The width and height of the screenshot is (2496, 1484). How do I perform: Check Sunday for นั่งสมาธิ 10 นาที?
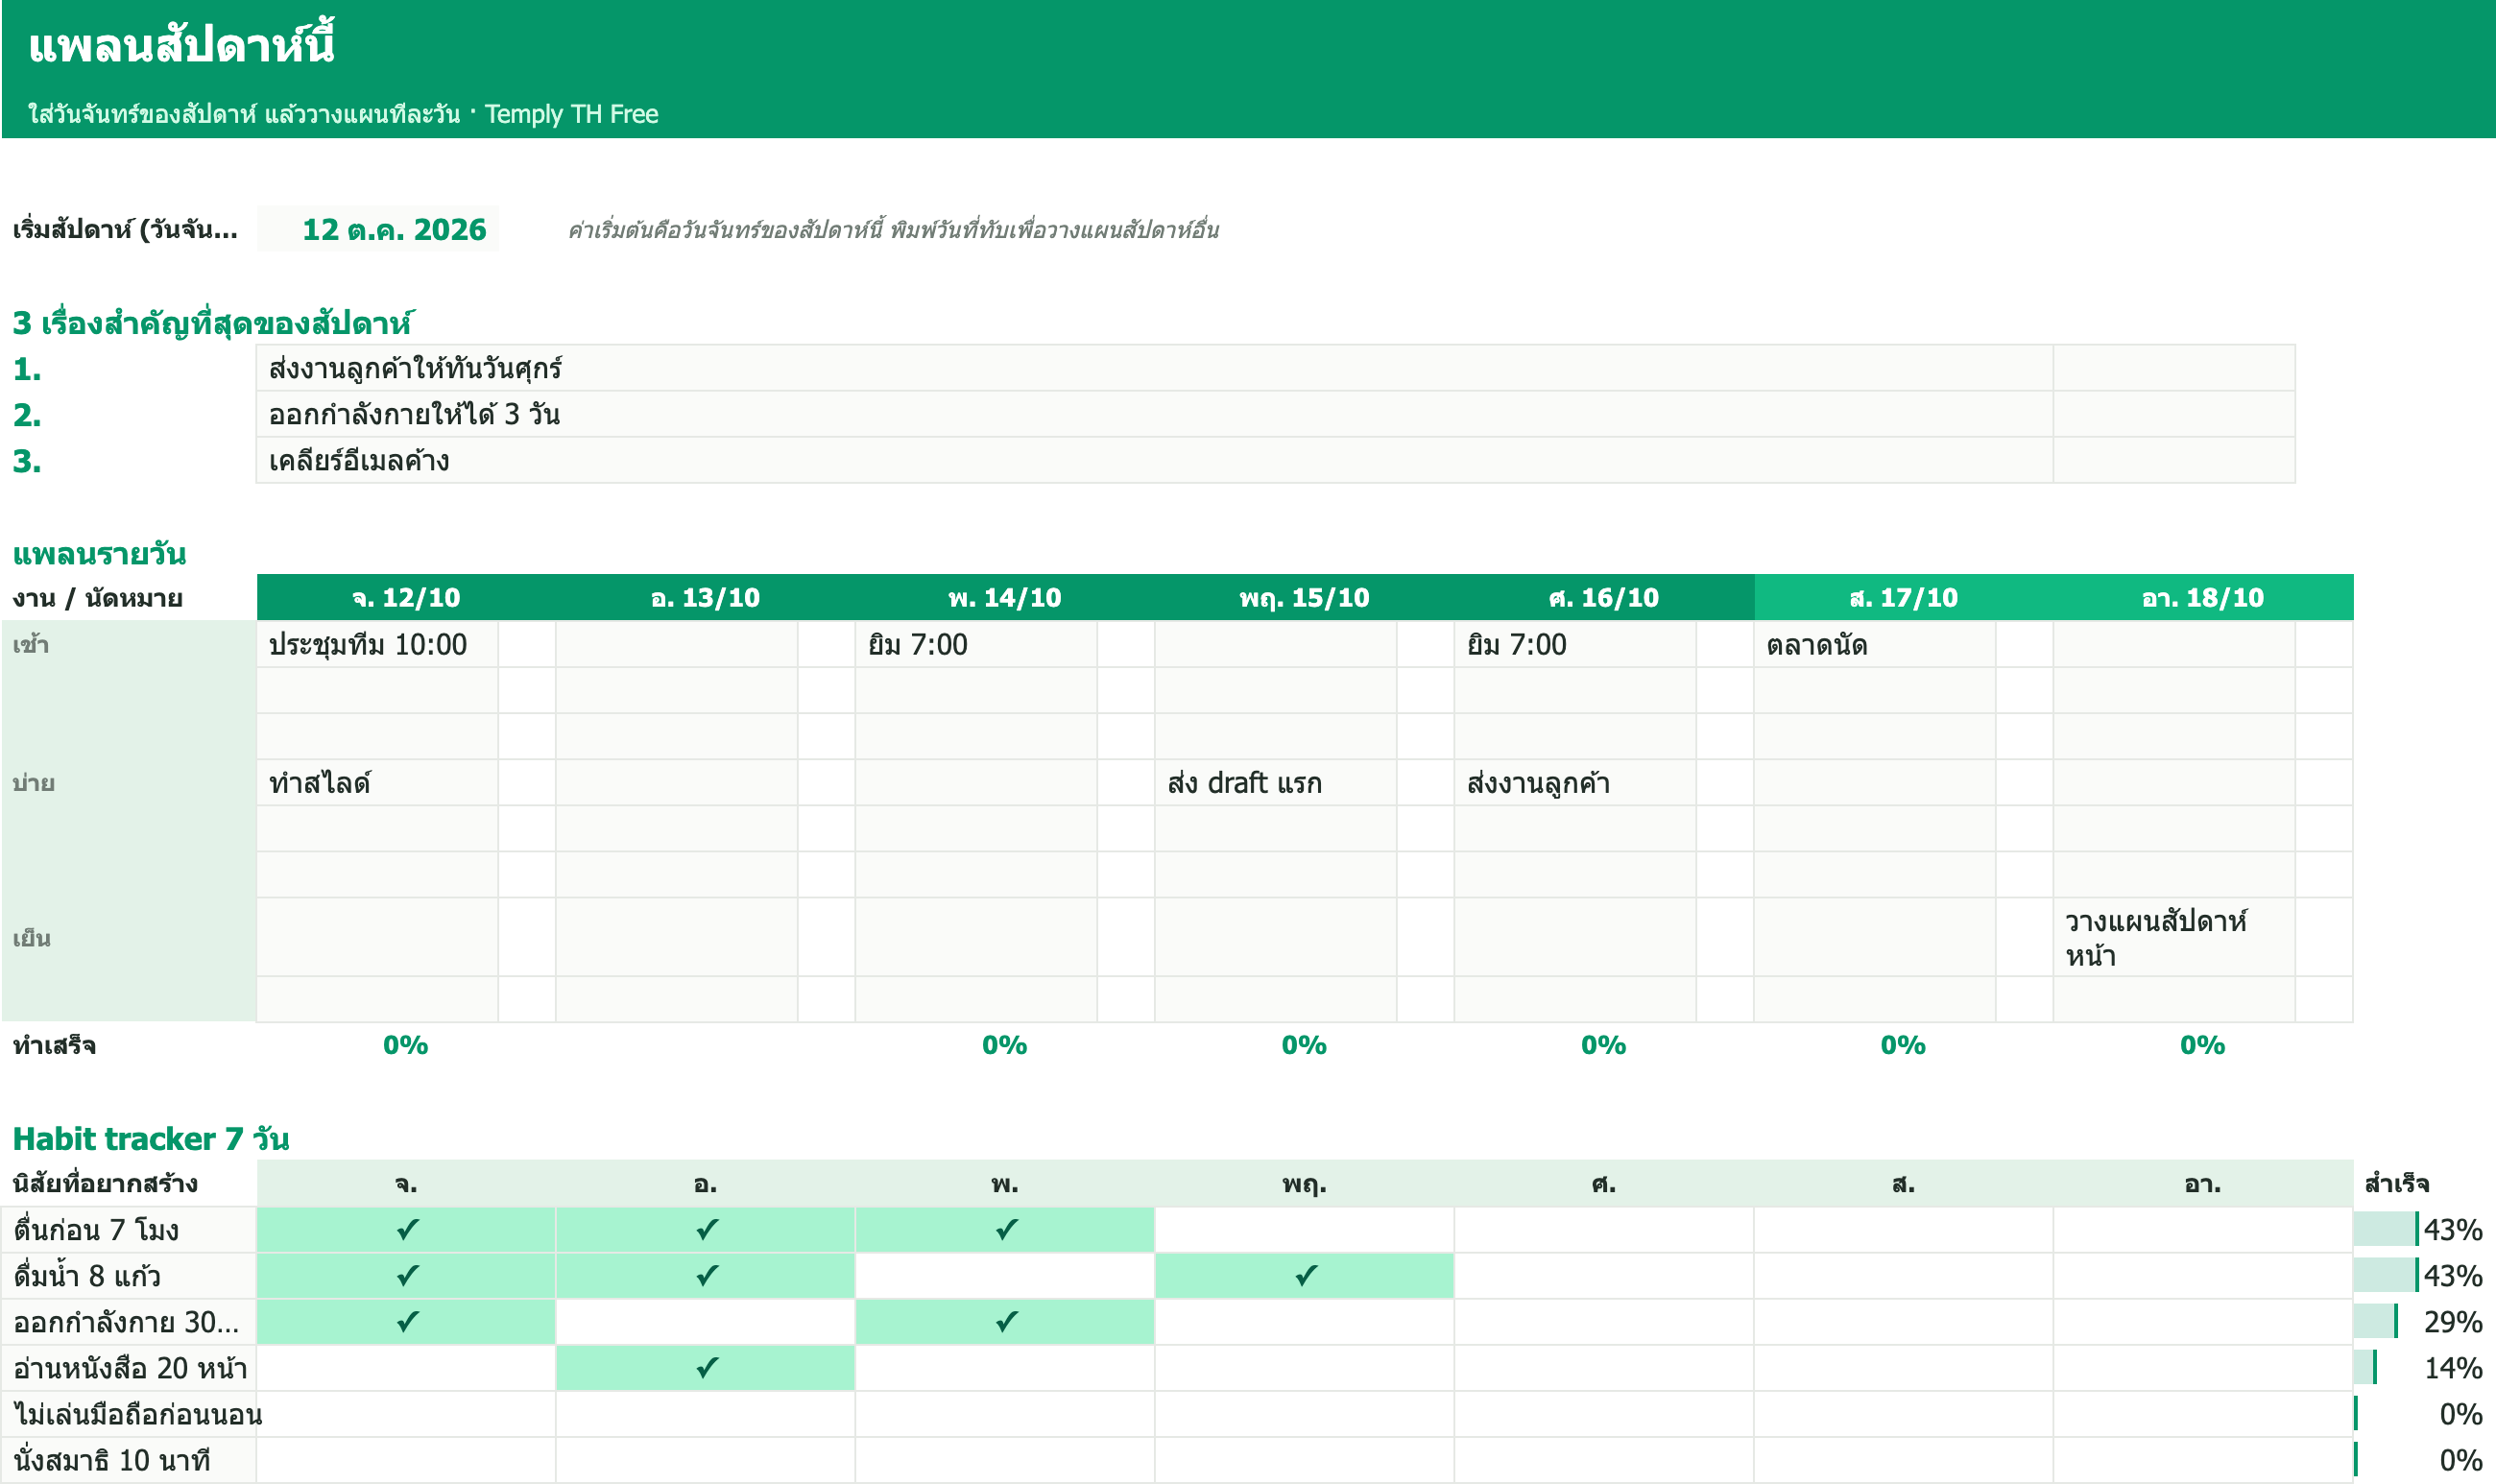[2203, 1460]
